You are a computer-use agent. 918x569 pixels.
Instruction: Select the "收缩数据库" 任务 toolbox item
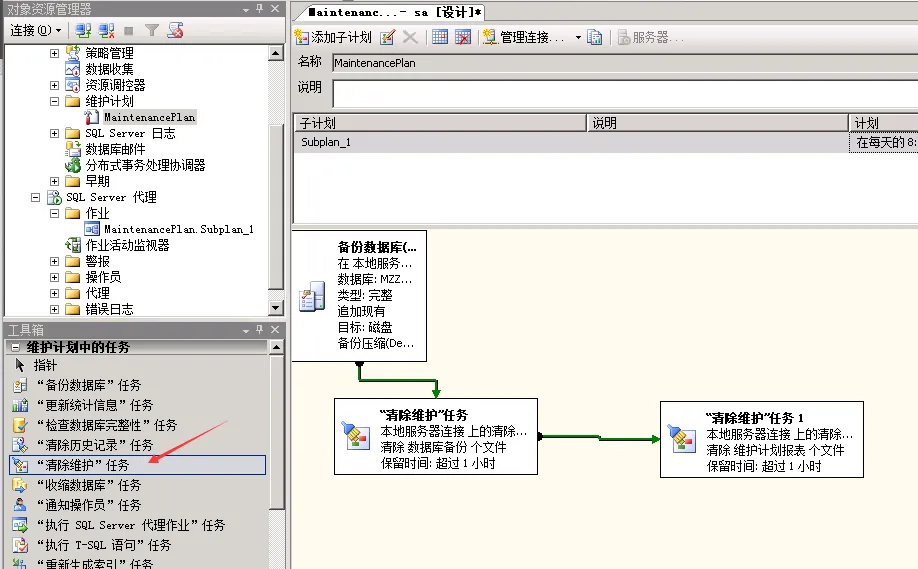point(138,485)
